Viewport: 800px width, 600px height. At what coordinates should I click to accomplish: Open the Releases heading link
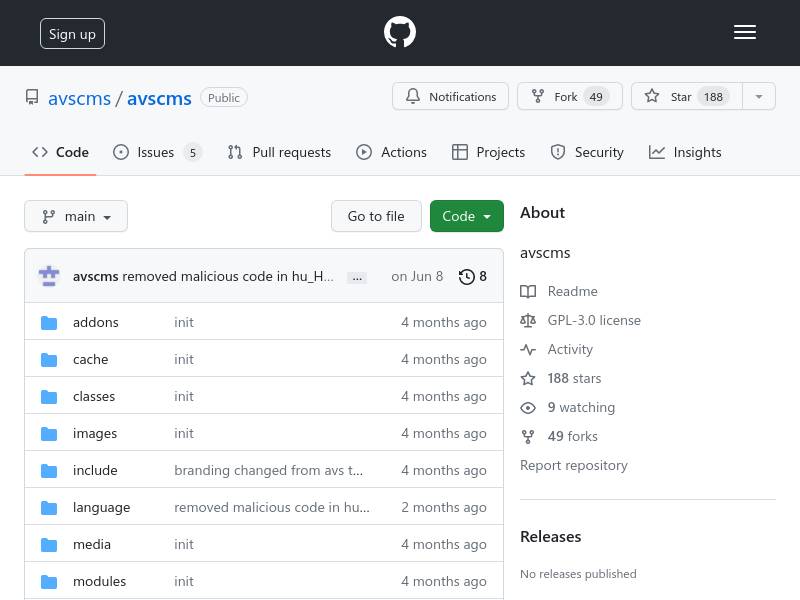click(x=551, y=537)
